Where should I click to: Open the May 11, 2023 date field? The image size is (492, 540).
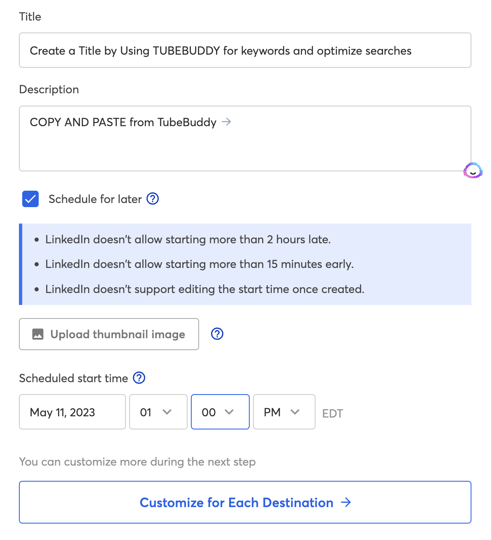(72, 412)
